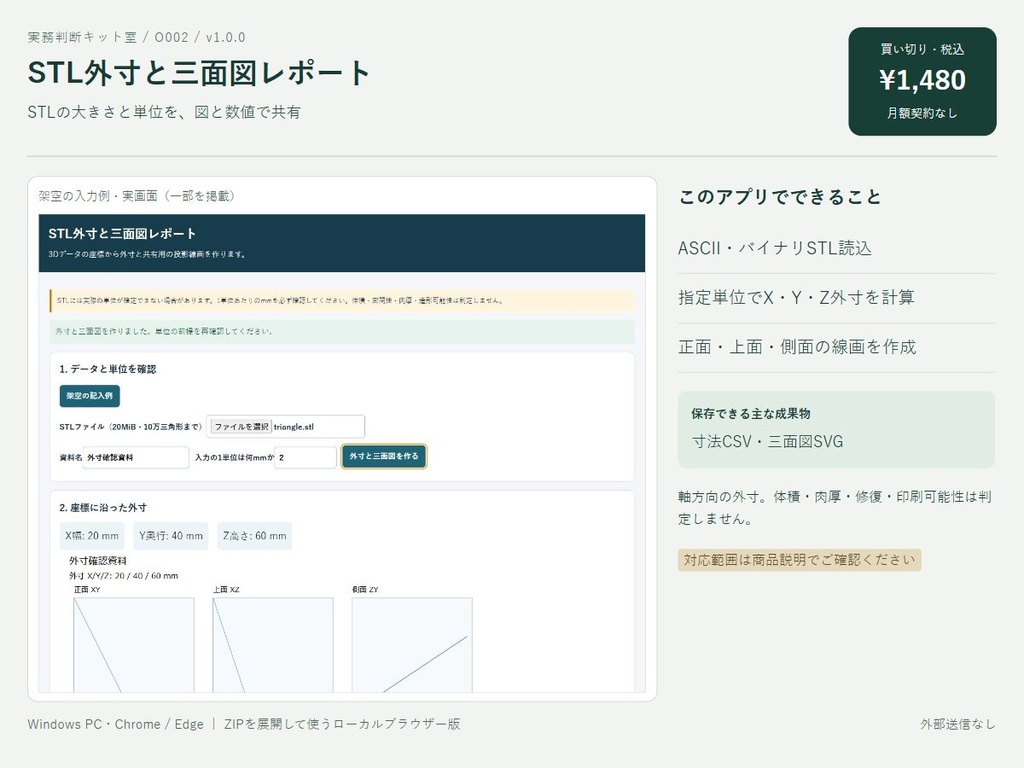This screenshot has height=768, width=1024.
Task: Click 正面・上面・側面の線画を作成 feature line
Action: (x=797, y=347)
